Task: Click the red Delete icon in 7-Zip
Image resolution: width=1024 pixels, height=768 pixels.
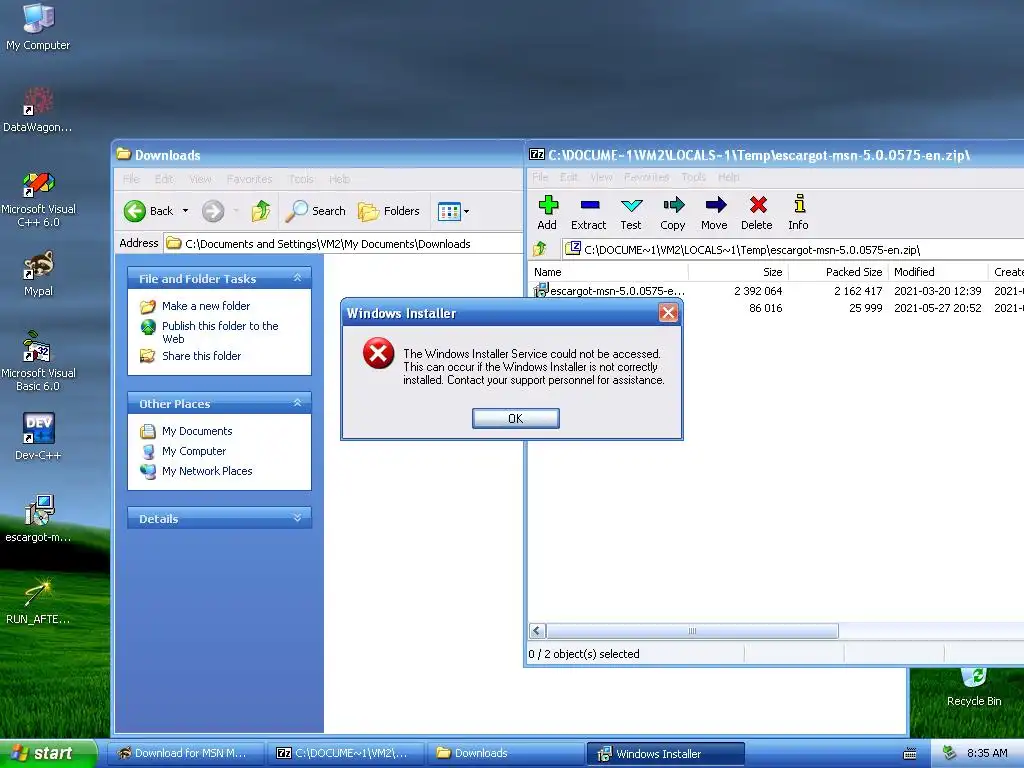Action: coord(757,213)
